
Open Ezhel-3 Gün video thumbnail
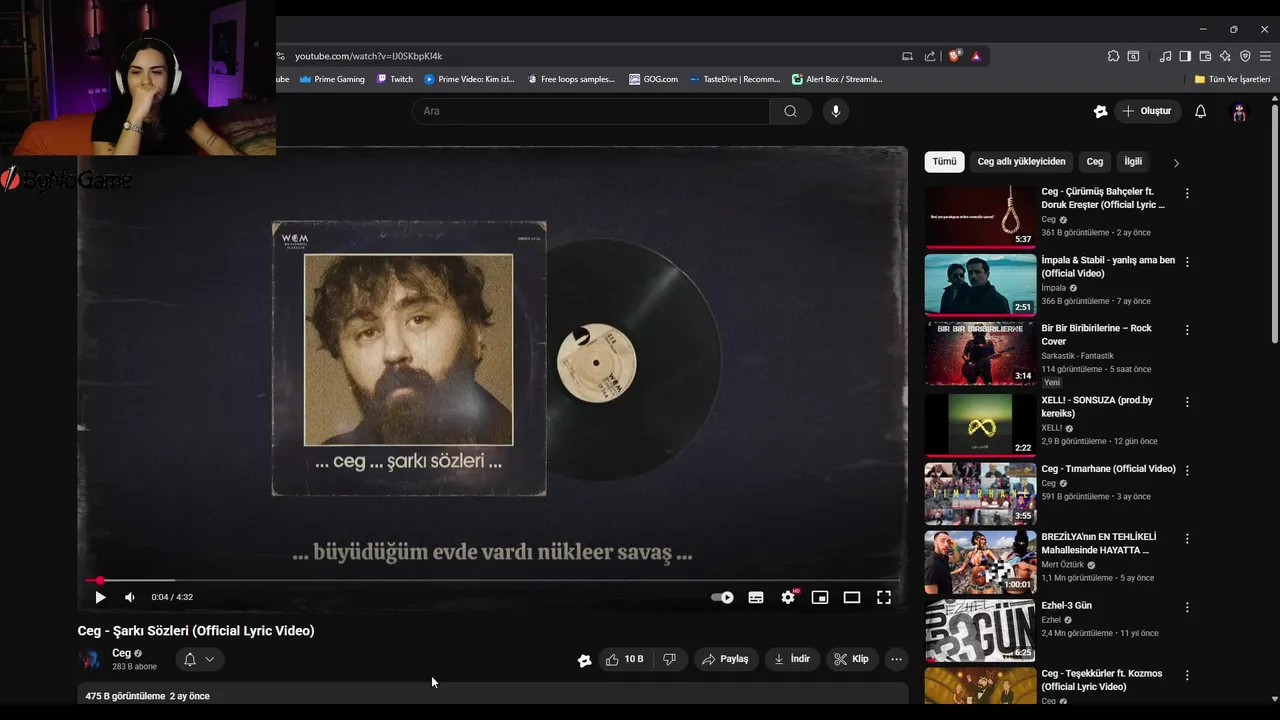point(980,630)
